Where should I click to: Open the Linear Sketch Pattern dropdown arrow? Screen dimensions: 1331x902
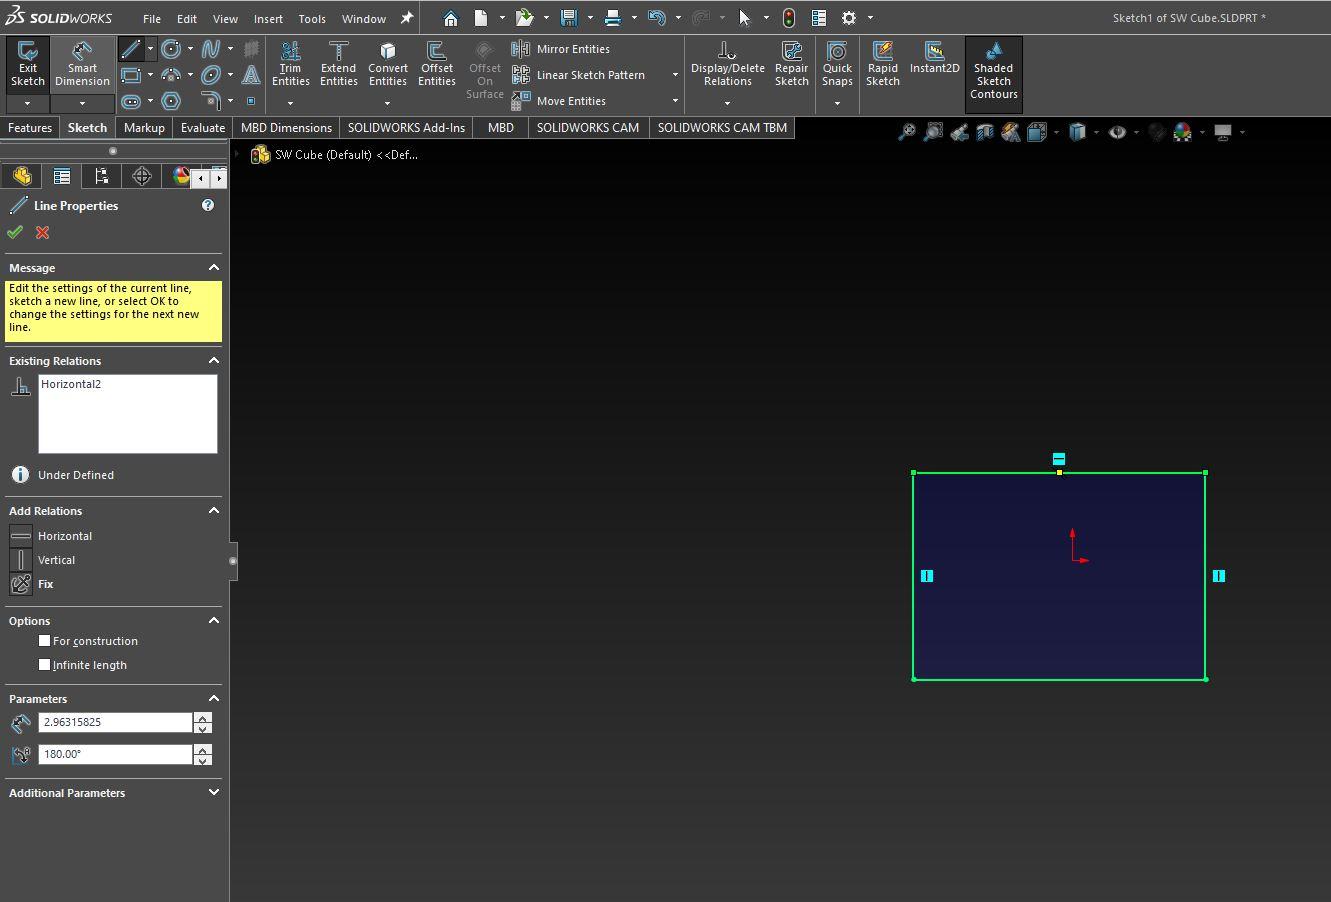[675, 75]
